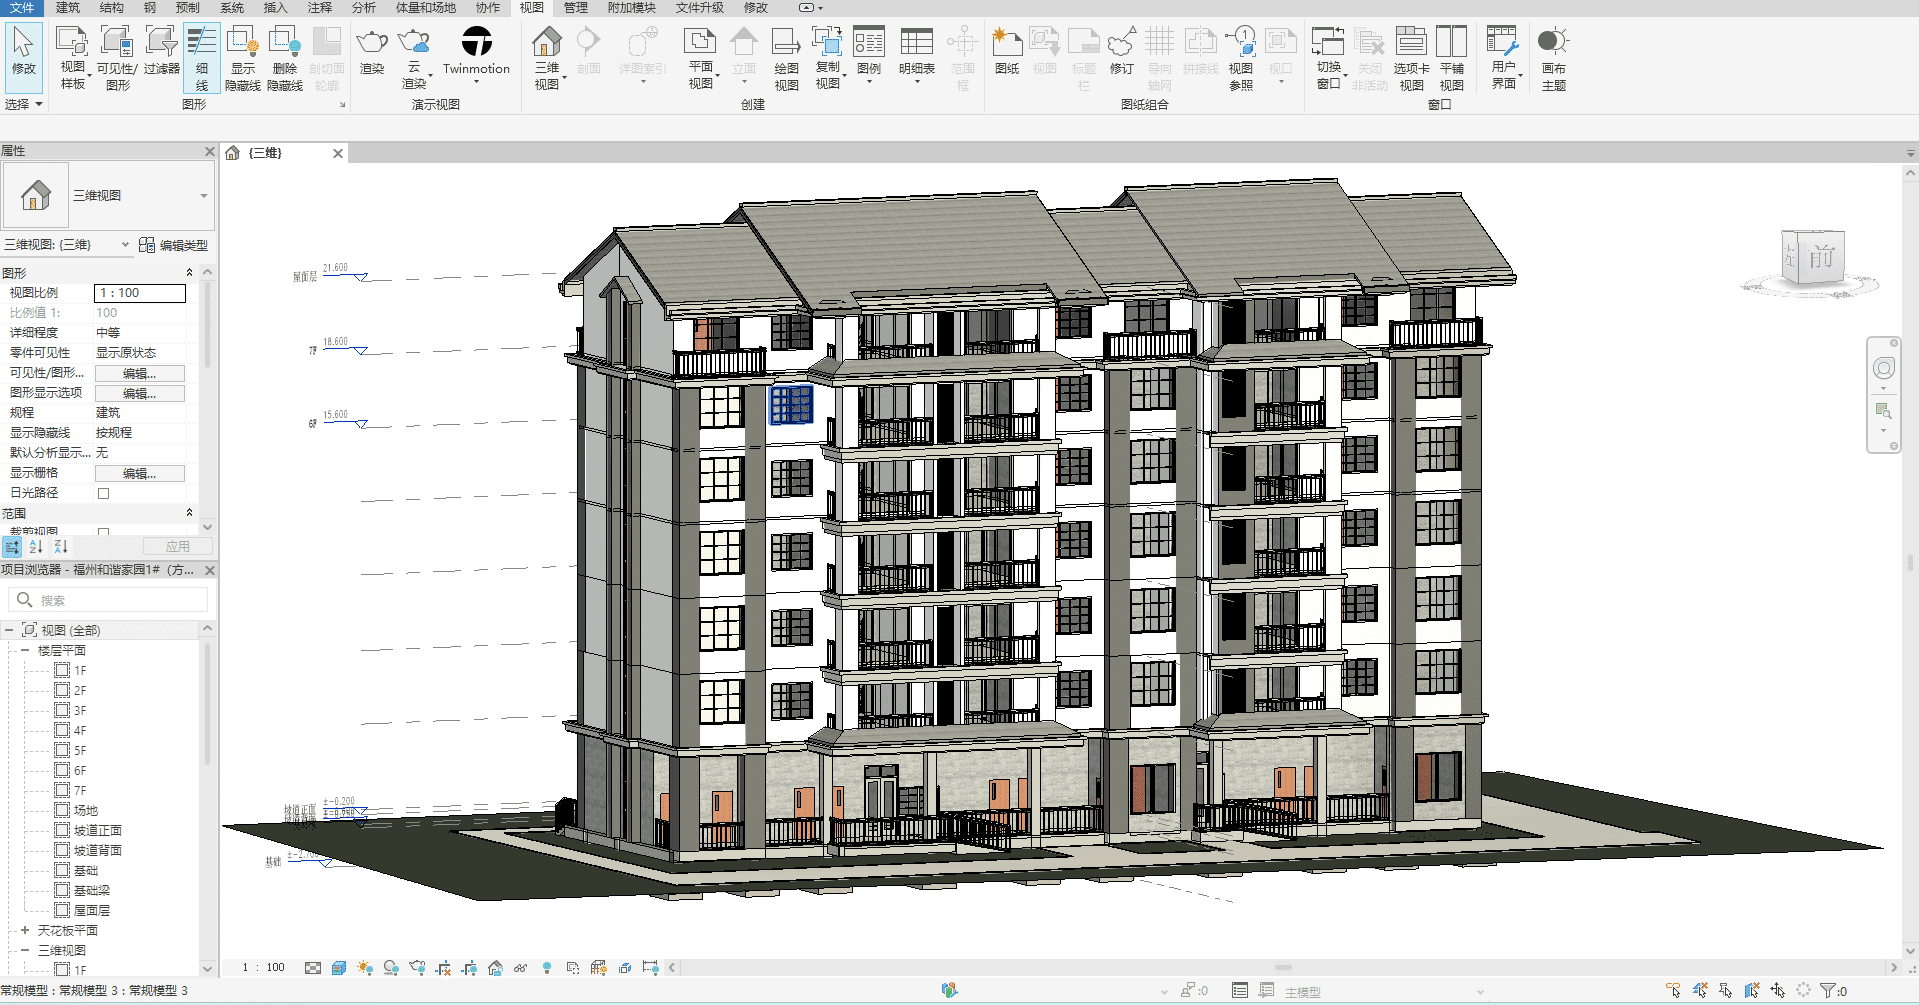The image size is (1919, 1005).
Task: Open the 渲染 (Render) teapot tool
Action: 372,43
